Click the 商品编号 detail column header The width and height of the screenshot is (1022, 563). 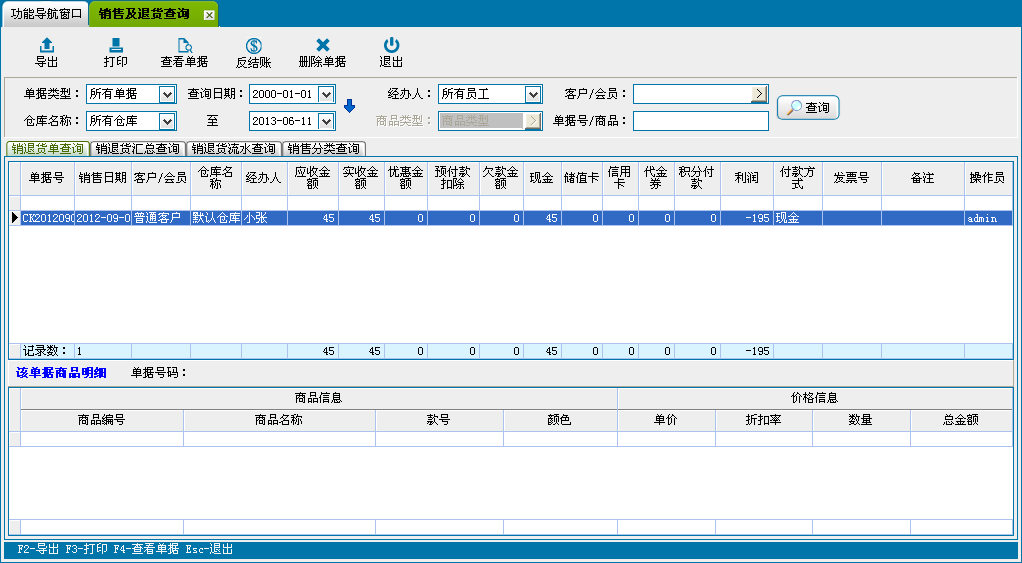[x=102, y=420]
